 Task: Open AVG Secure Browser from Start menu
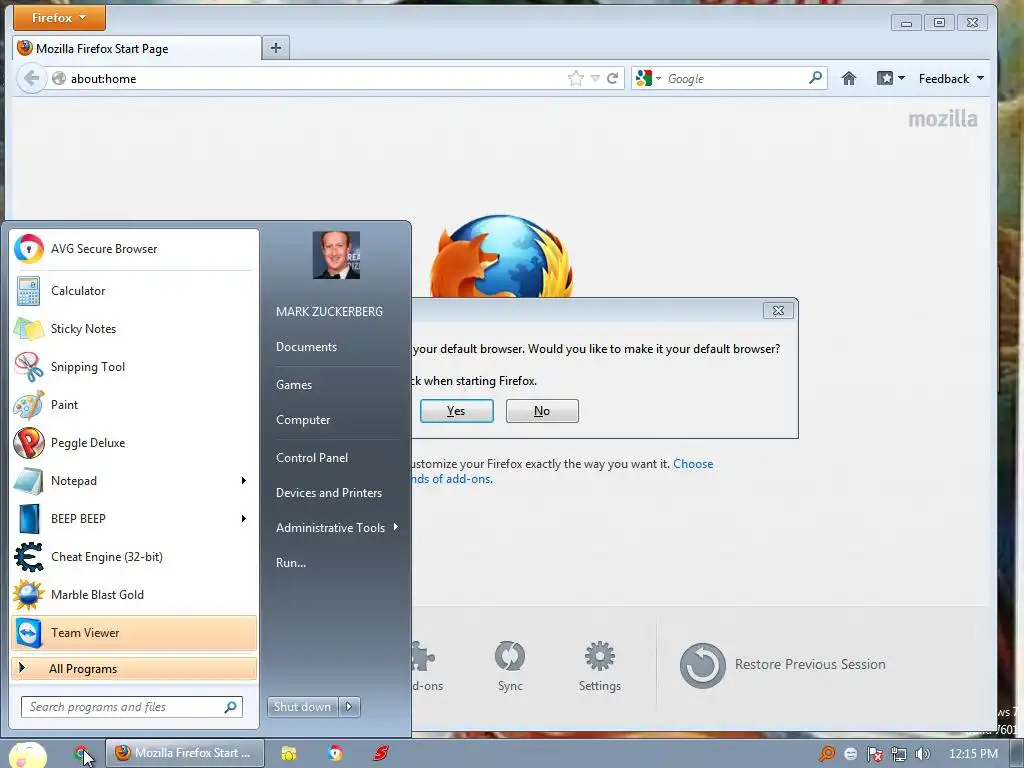pos(134,249)
